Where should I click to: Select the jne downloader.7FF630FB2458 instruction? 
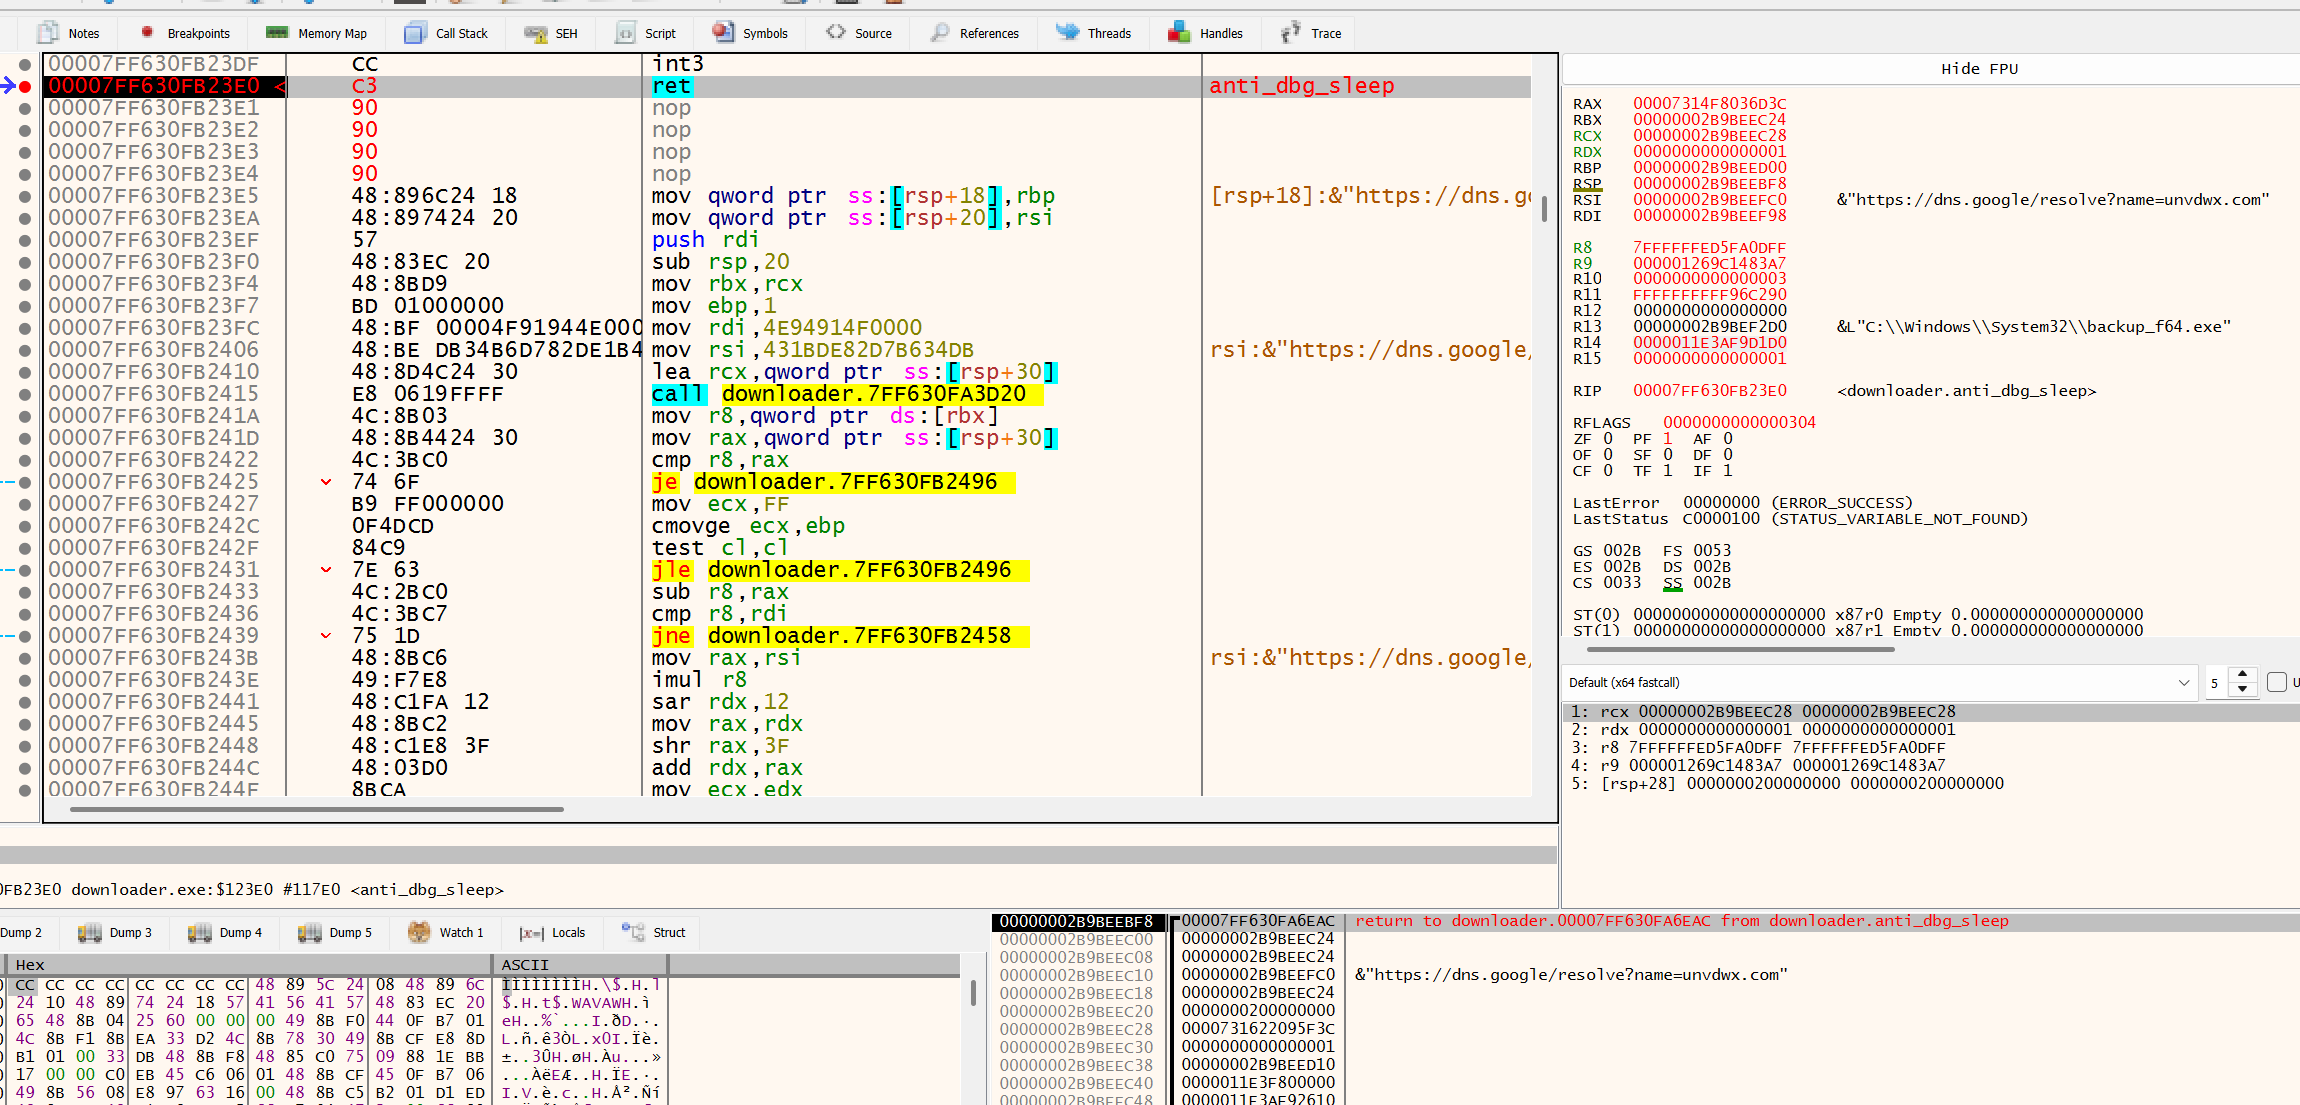(839, 636)
